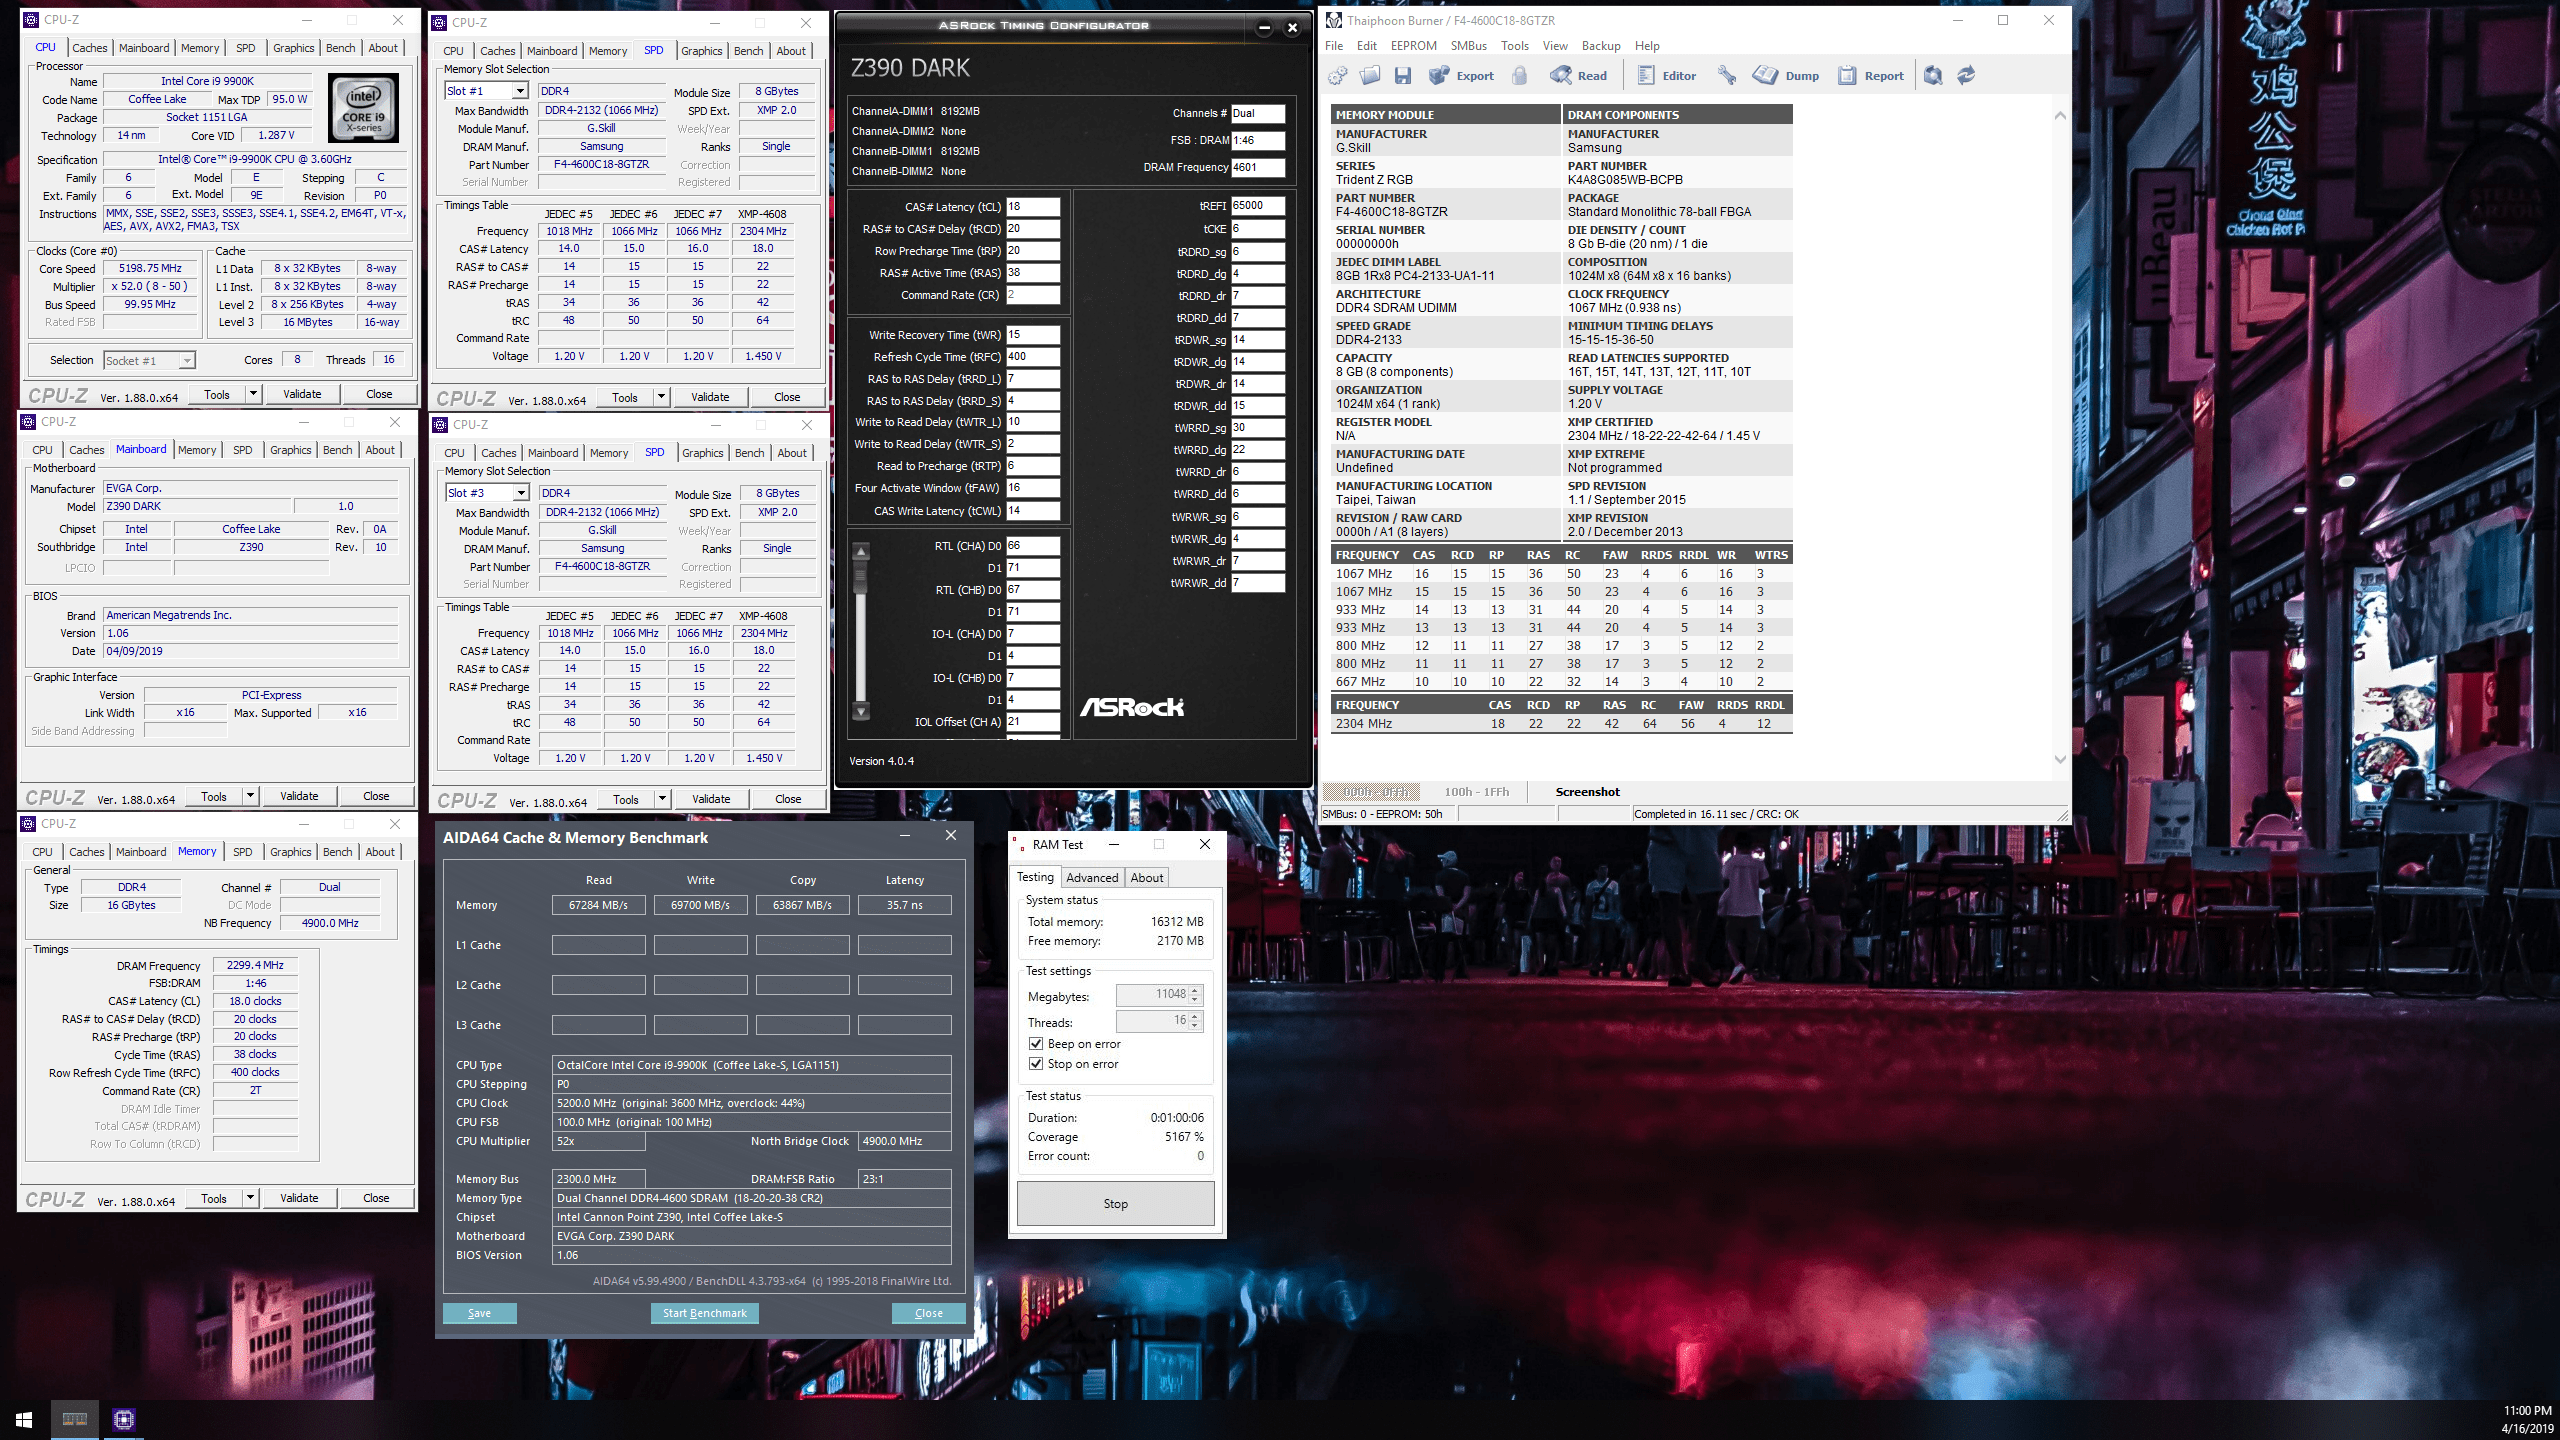2560x1440 pixels.
Task: Click the open folder icon in Thaiphoon Burner
Action: click(x=1370, y=75)
